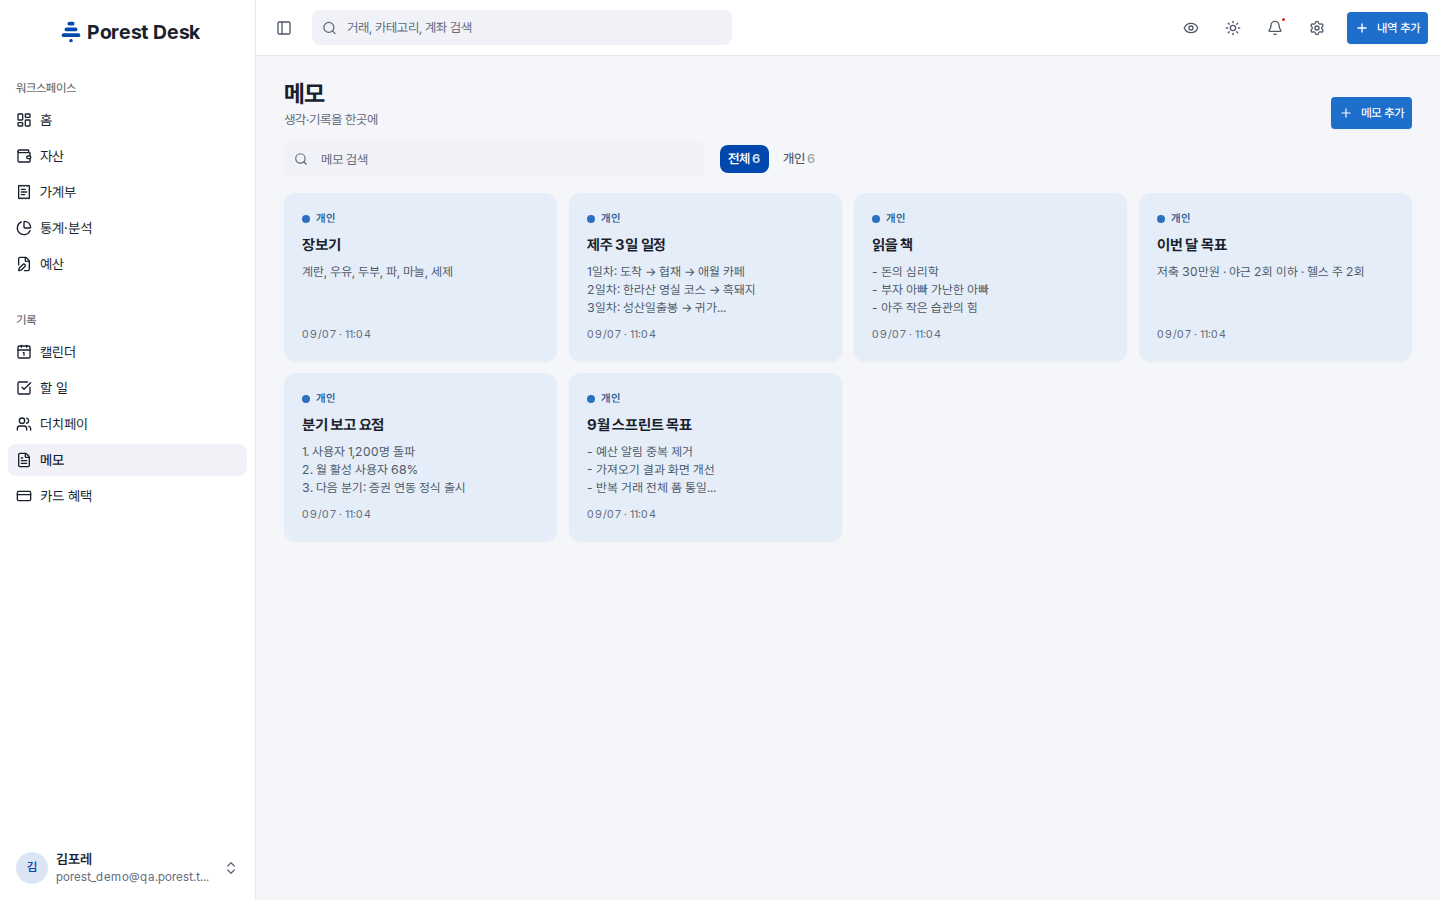This screenshot has width=1440, height=900.
Task: Open 가계부 in the sidebar
Action: pyautogui.click(x=127, y=192)
